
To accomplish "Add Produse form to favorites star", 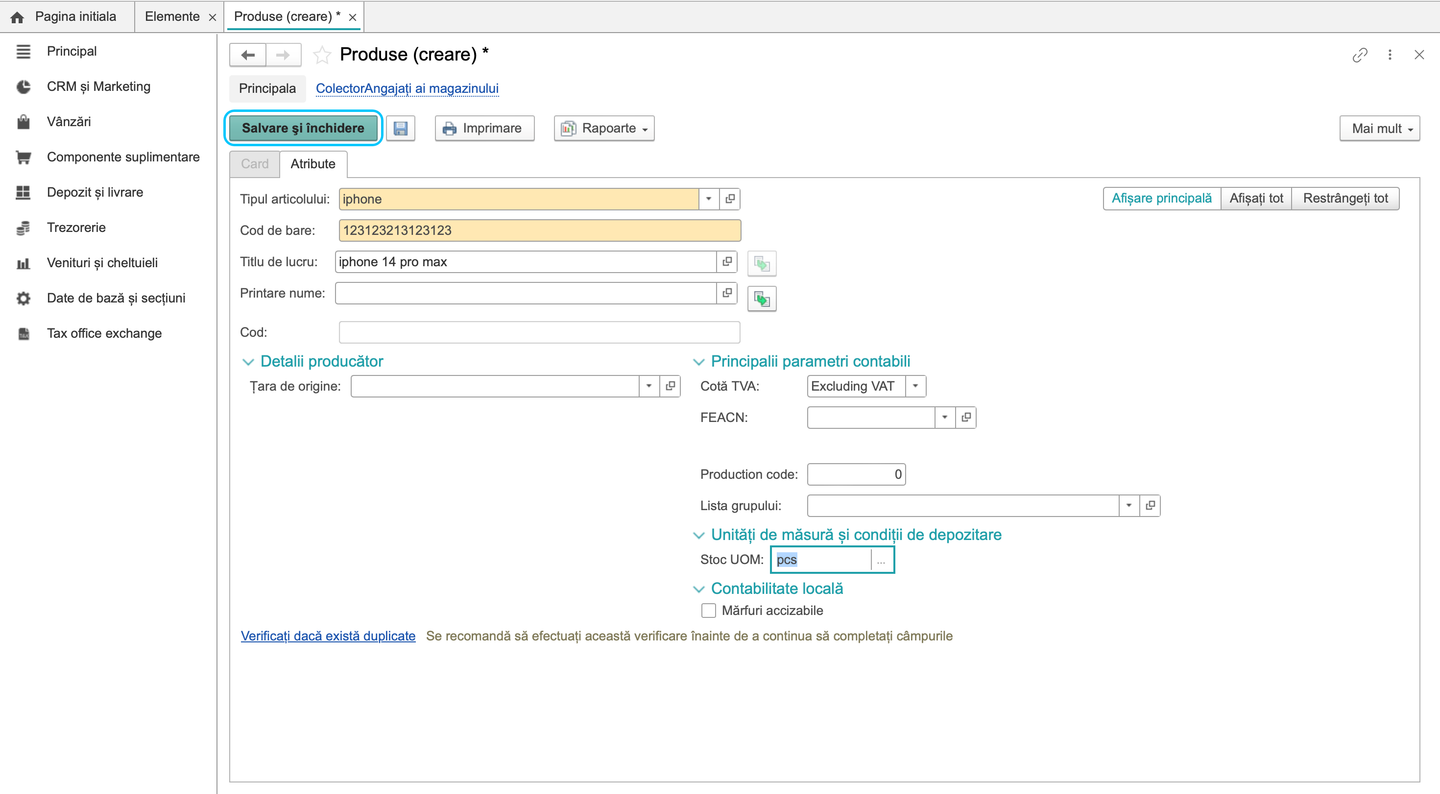I will click(322, 55).
